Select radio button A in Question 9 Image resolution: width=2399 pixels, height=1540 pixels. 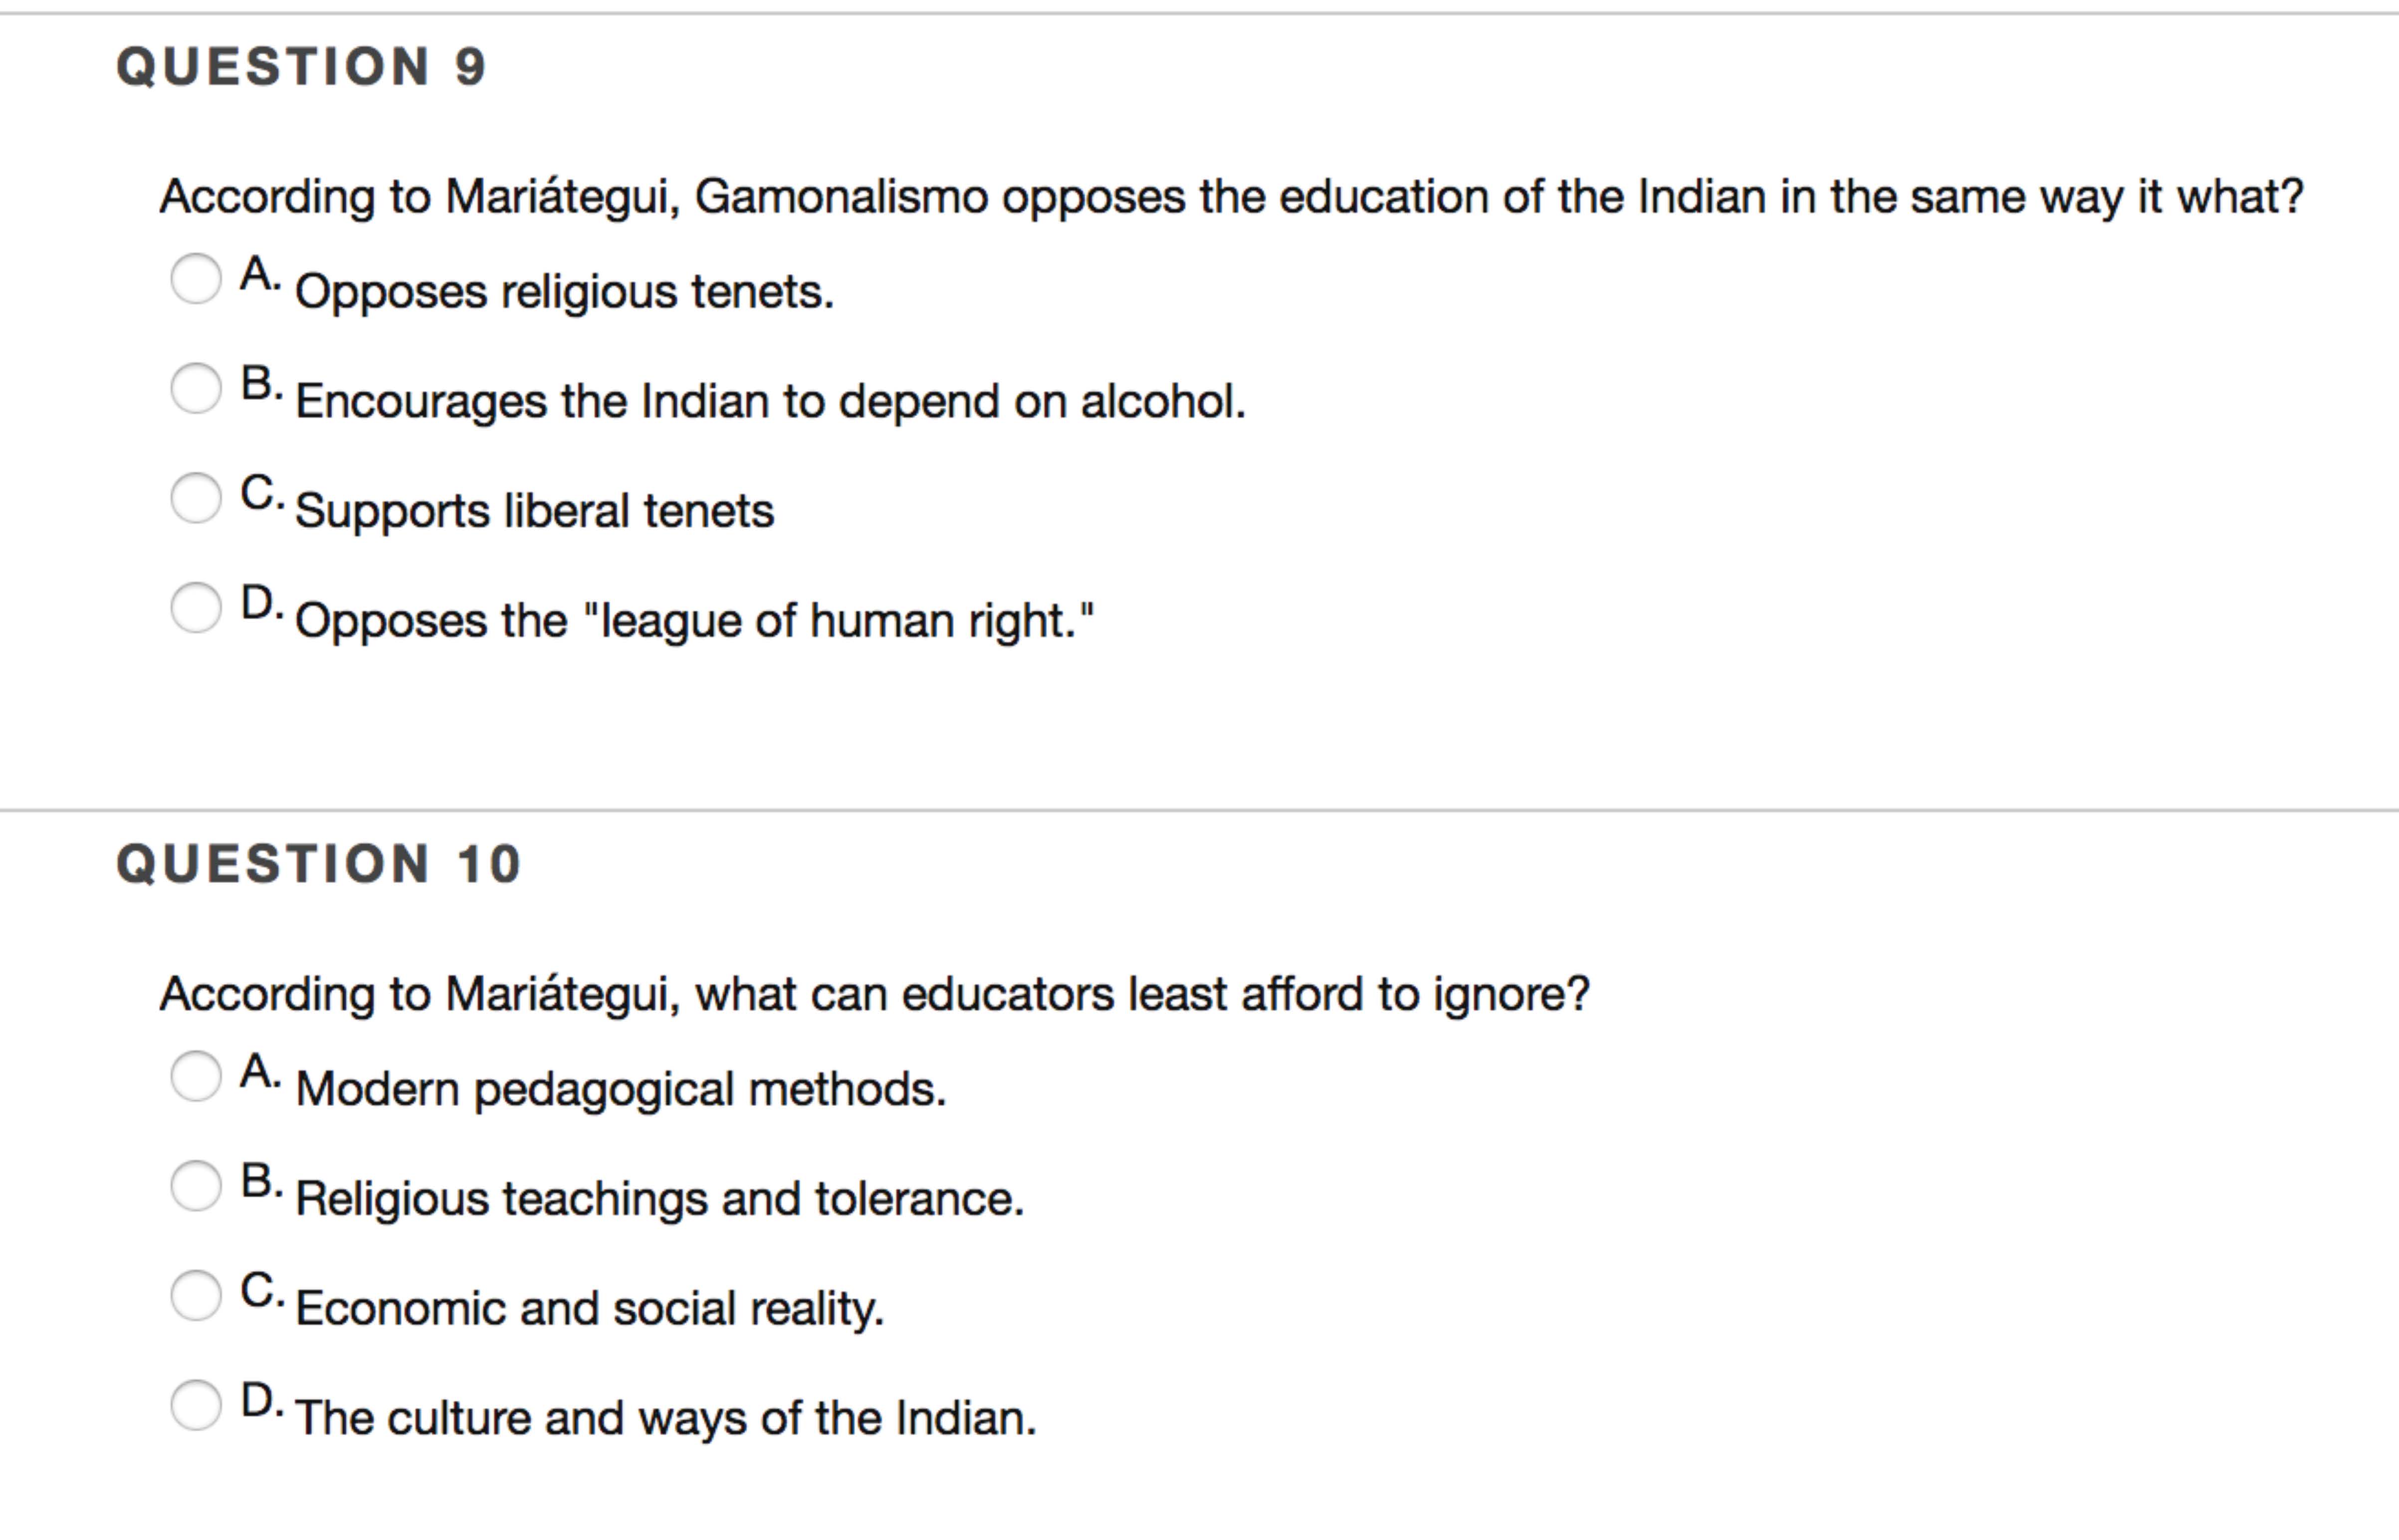[195, 278]
